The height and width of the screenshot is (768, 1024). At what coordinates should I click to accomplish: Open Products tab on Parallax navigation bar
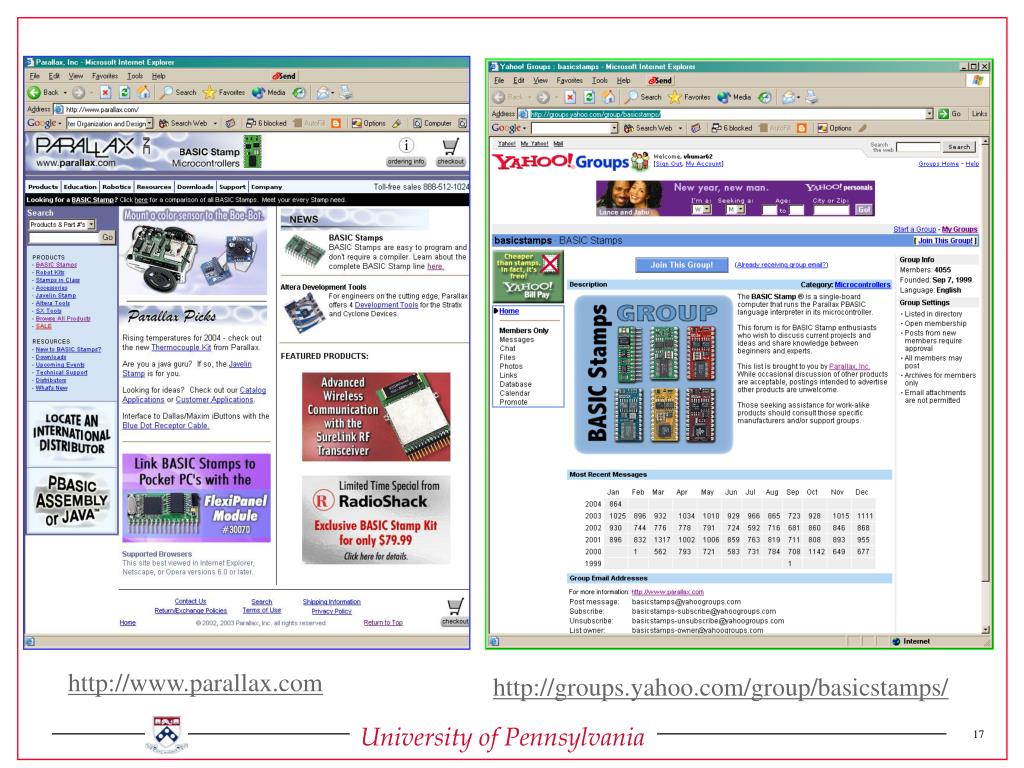click(x=43, y=187)
